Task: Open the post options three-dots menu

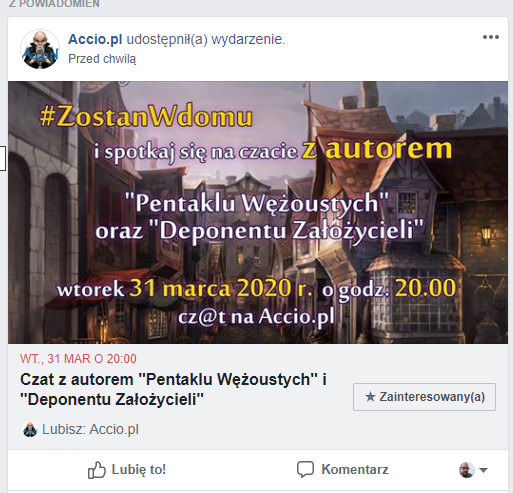Action: click(x=491, y=37)
